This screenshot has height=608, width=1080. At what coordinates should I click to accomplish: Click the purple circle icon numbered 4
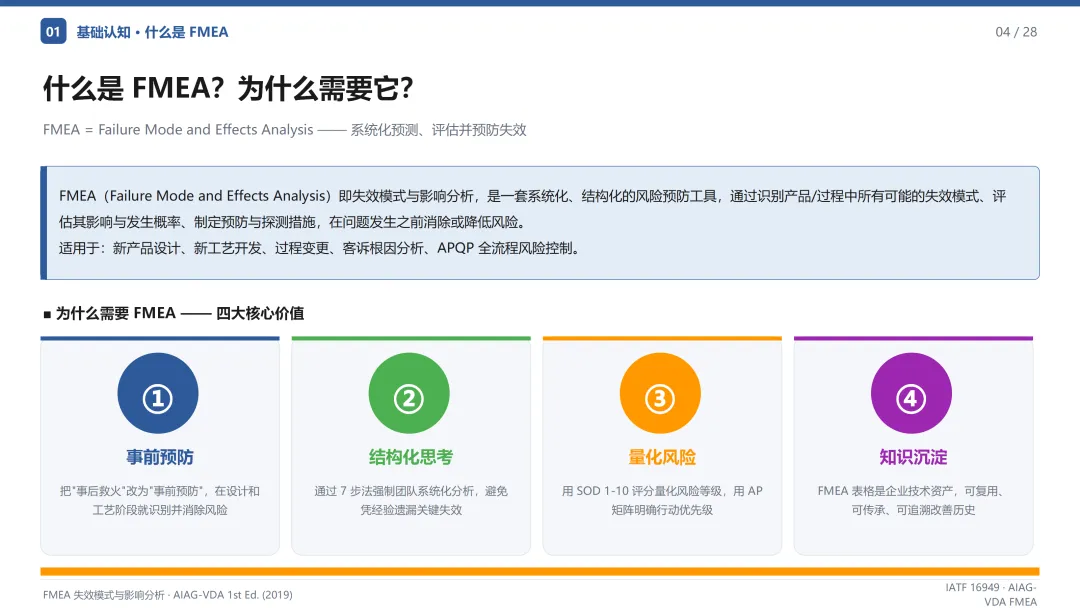coord(911,393)
